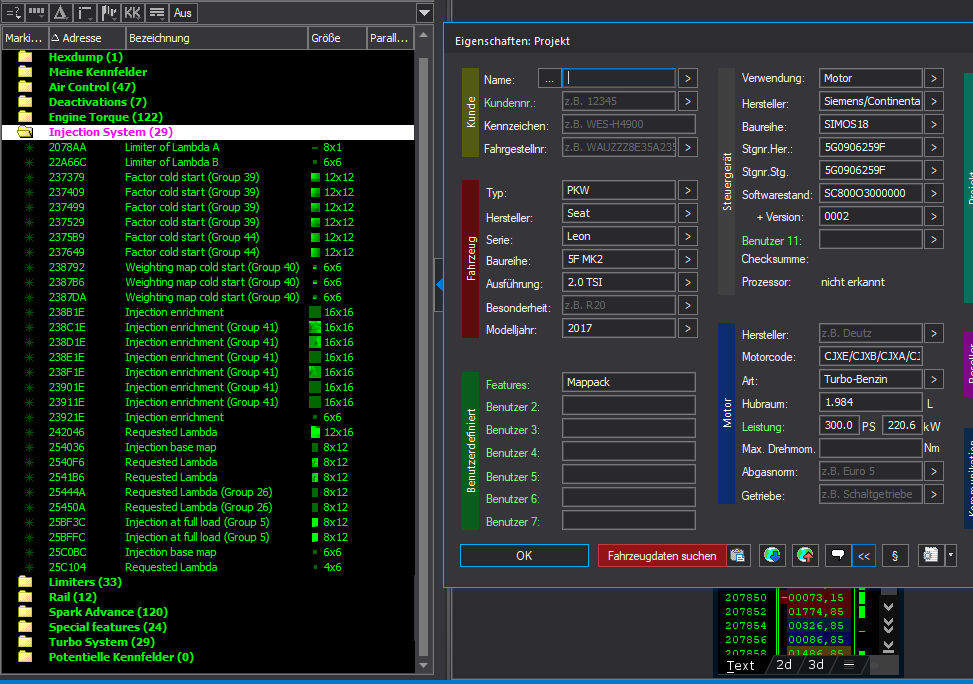The width and height of the screenshot is (973, 684).
Task: Toggle the Aus button in the toolbar
Action: (x=183, y=13)
